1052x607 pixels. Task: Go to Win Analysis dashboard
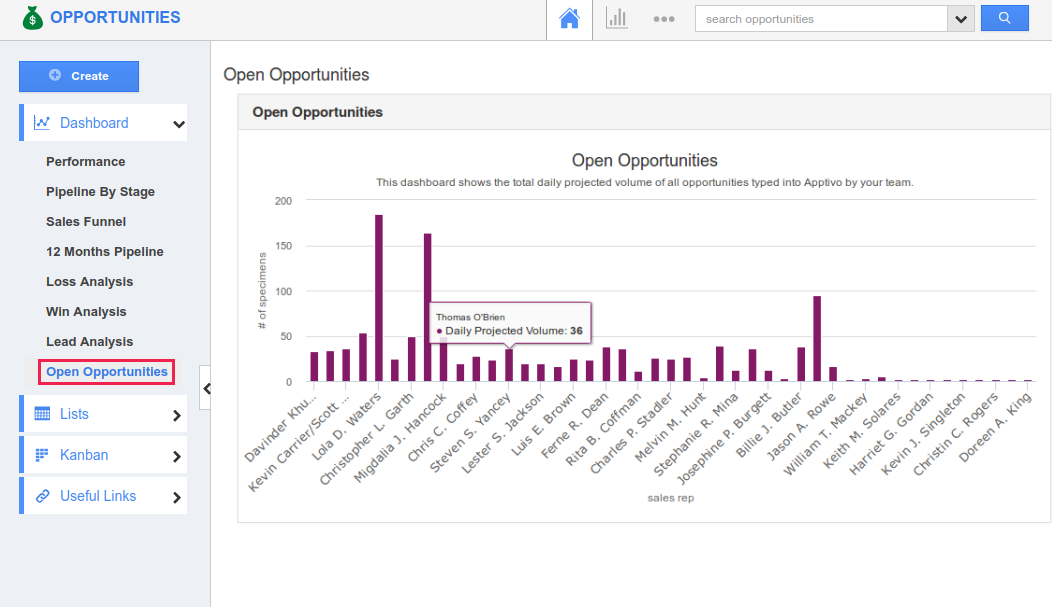click(x=86, y=312)
